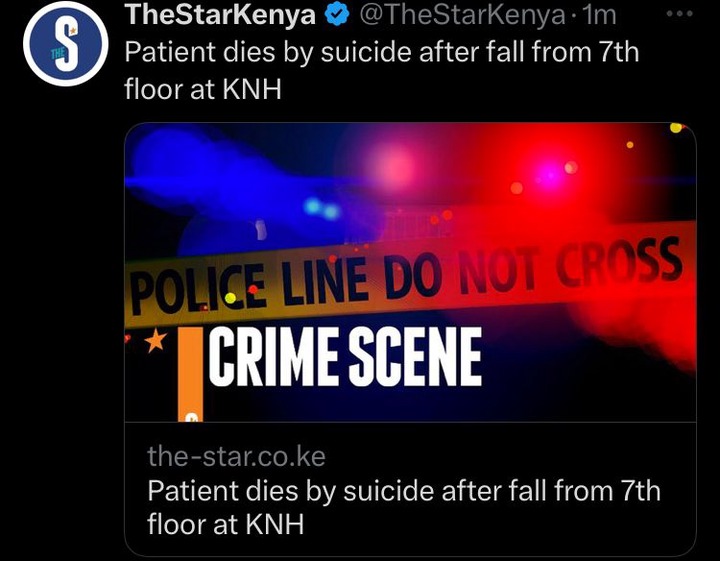Open the @TheStarKenya handle link

462,15
